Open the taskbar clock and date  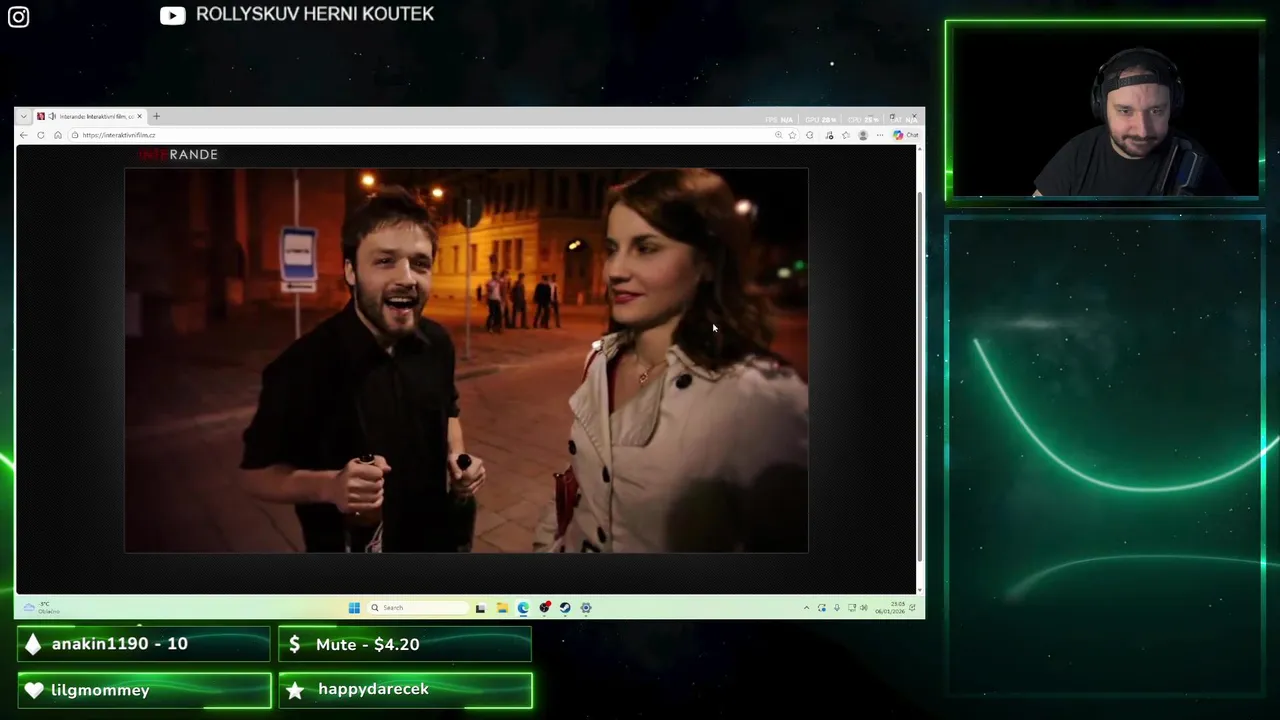pos(890,608)
